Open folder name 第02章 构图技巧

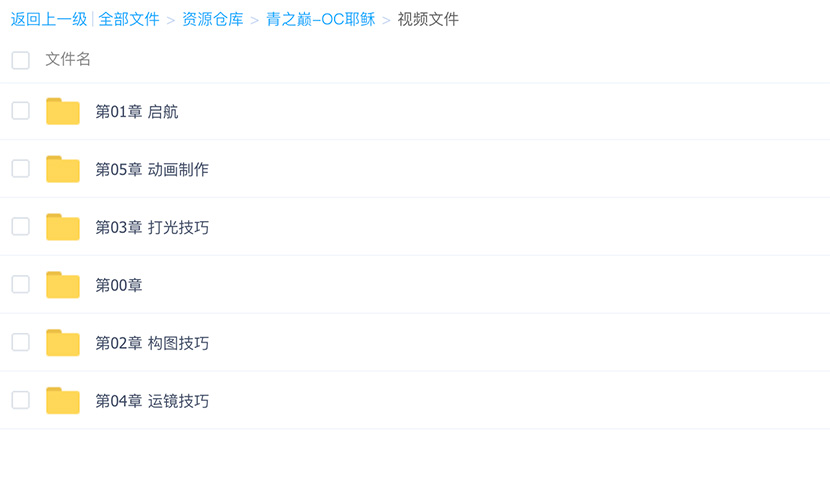pyautogui.click(x=152, y=343)
